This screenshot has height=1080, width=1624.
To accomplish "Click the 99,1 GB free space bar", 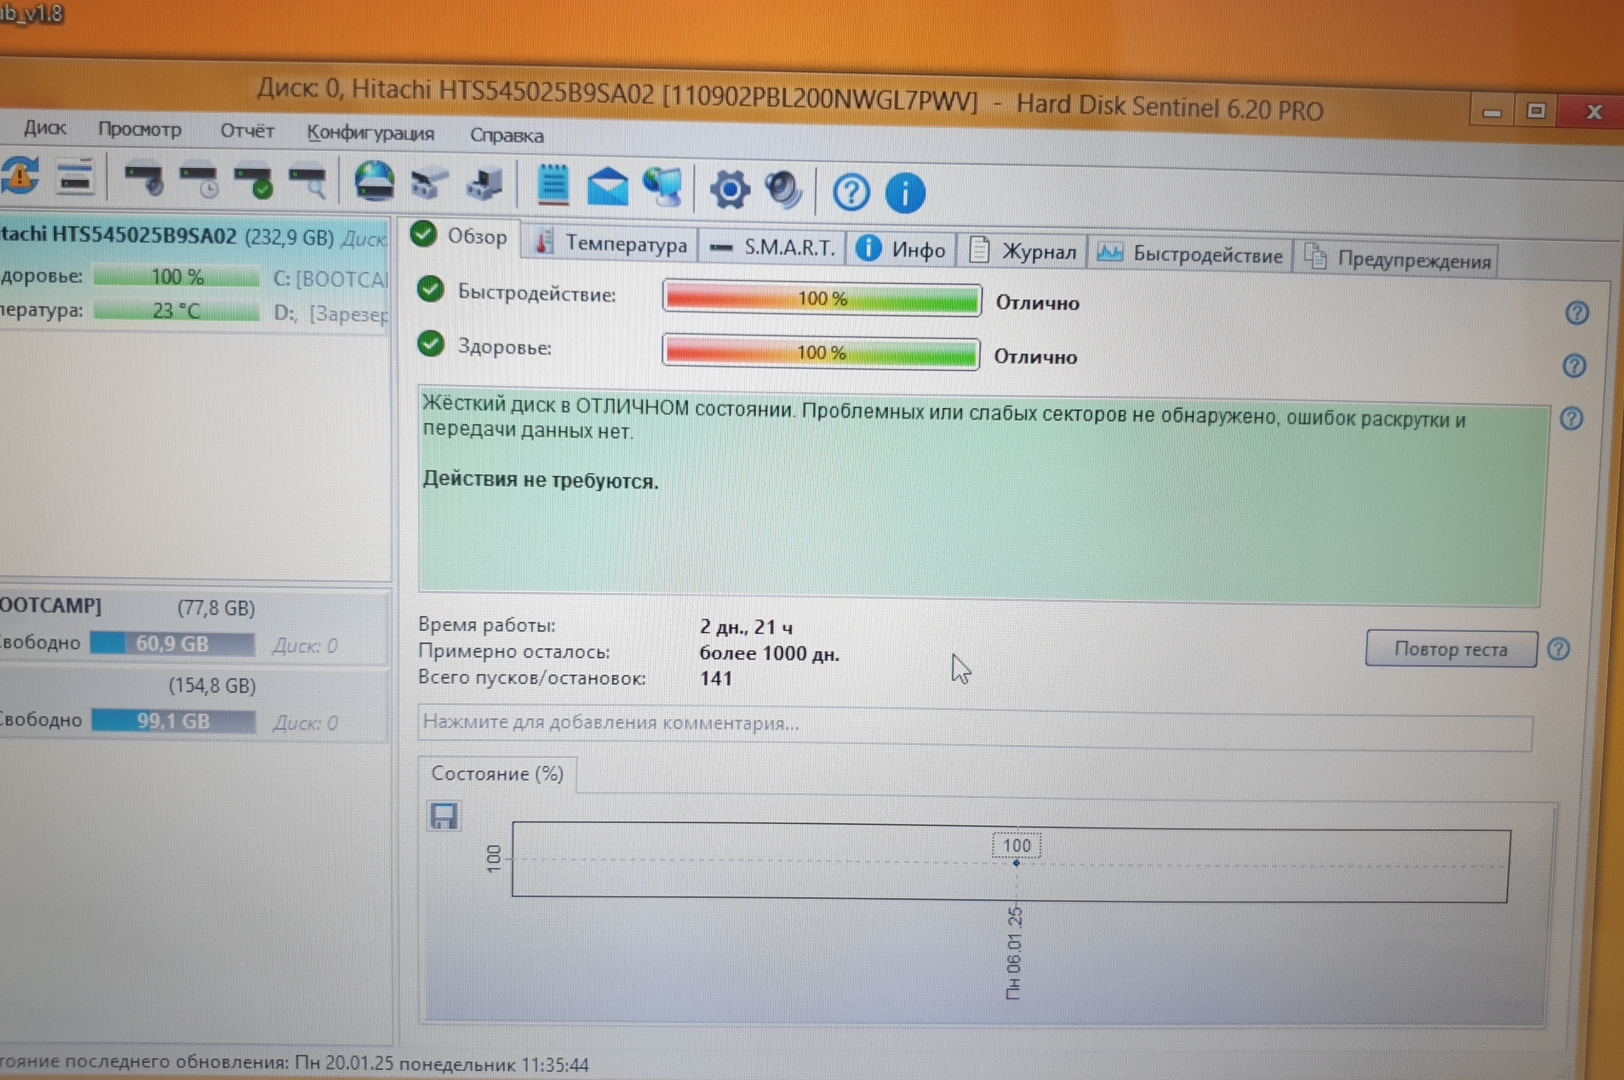I will pos(173,721).
